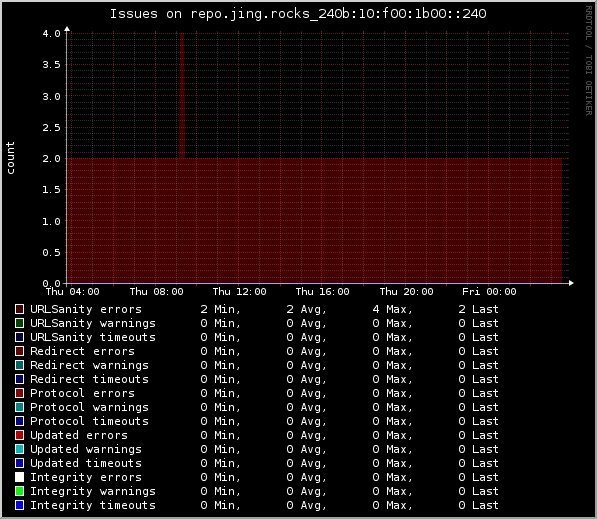
Task: Click the Updated warnings cyan swatch
Action: click(19, 449)
